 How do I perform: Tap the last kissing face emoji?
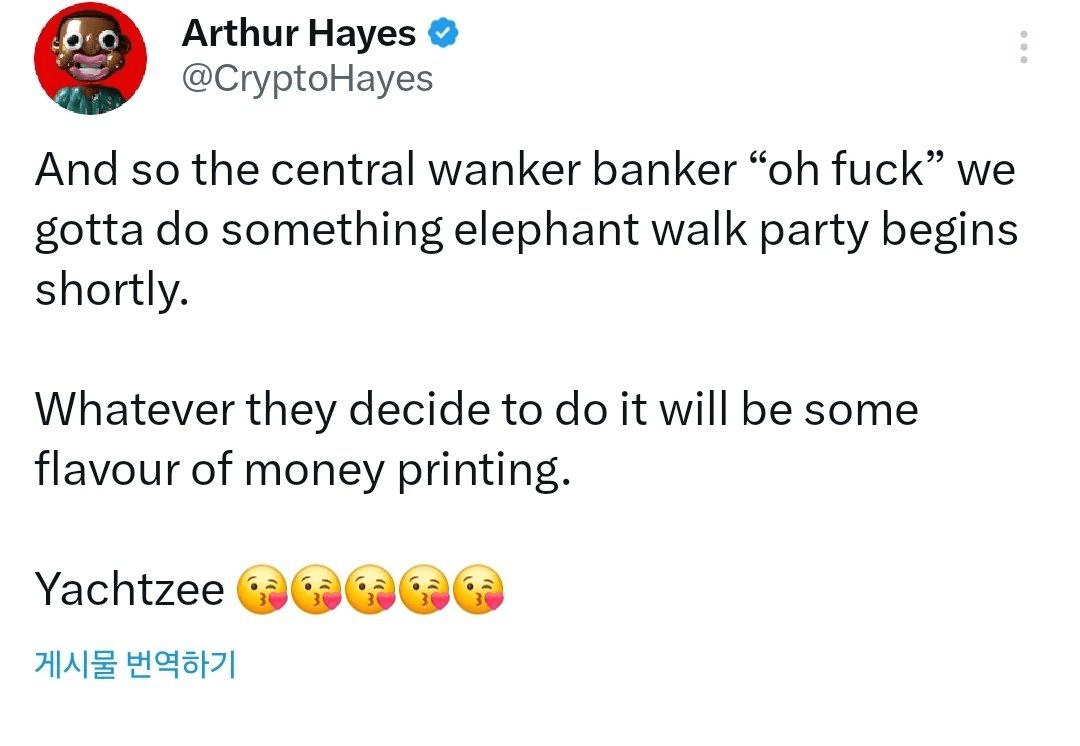(478, 590)
